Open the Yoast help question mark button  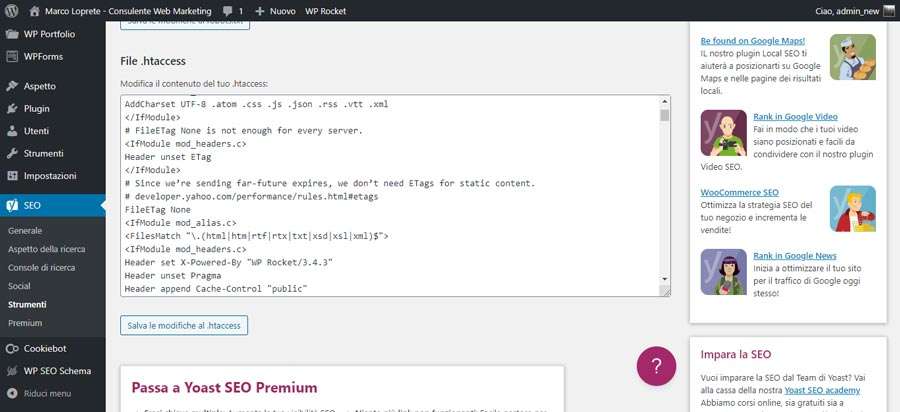tap(656, 366)
